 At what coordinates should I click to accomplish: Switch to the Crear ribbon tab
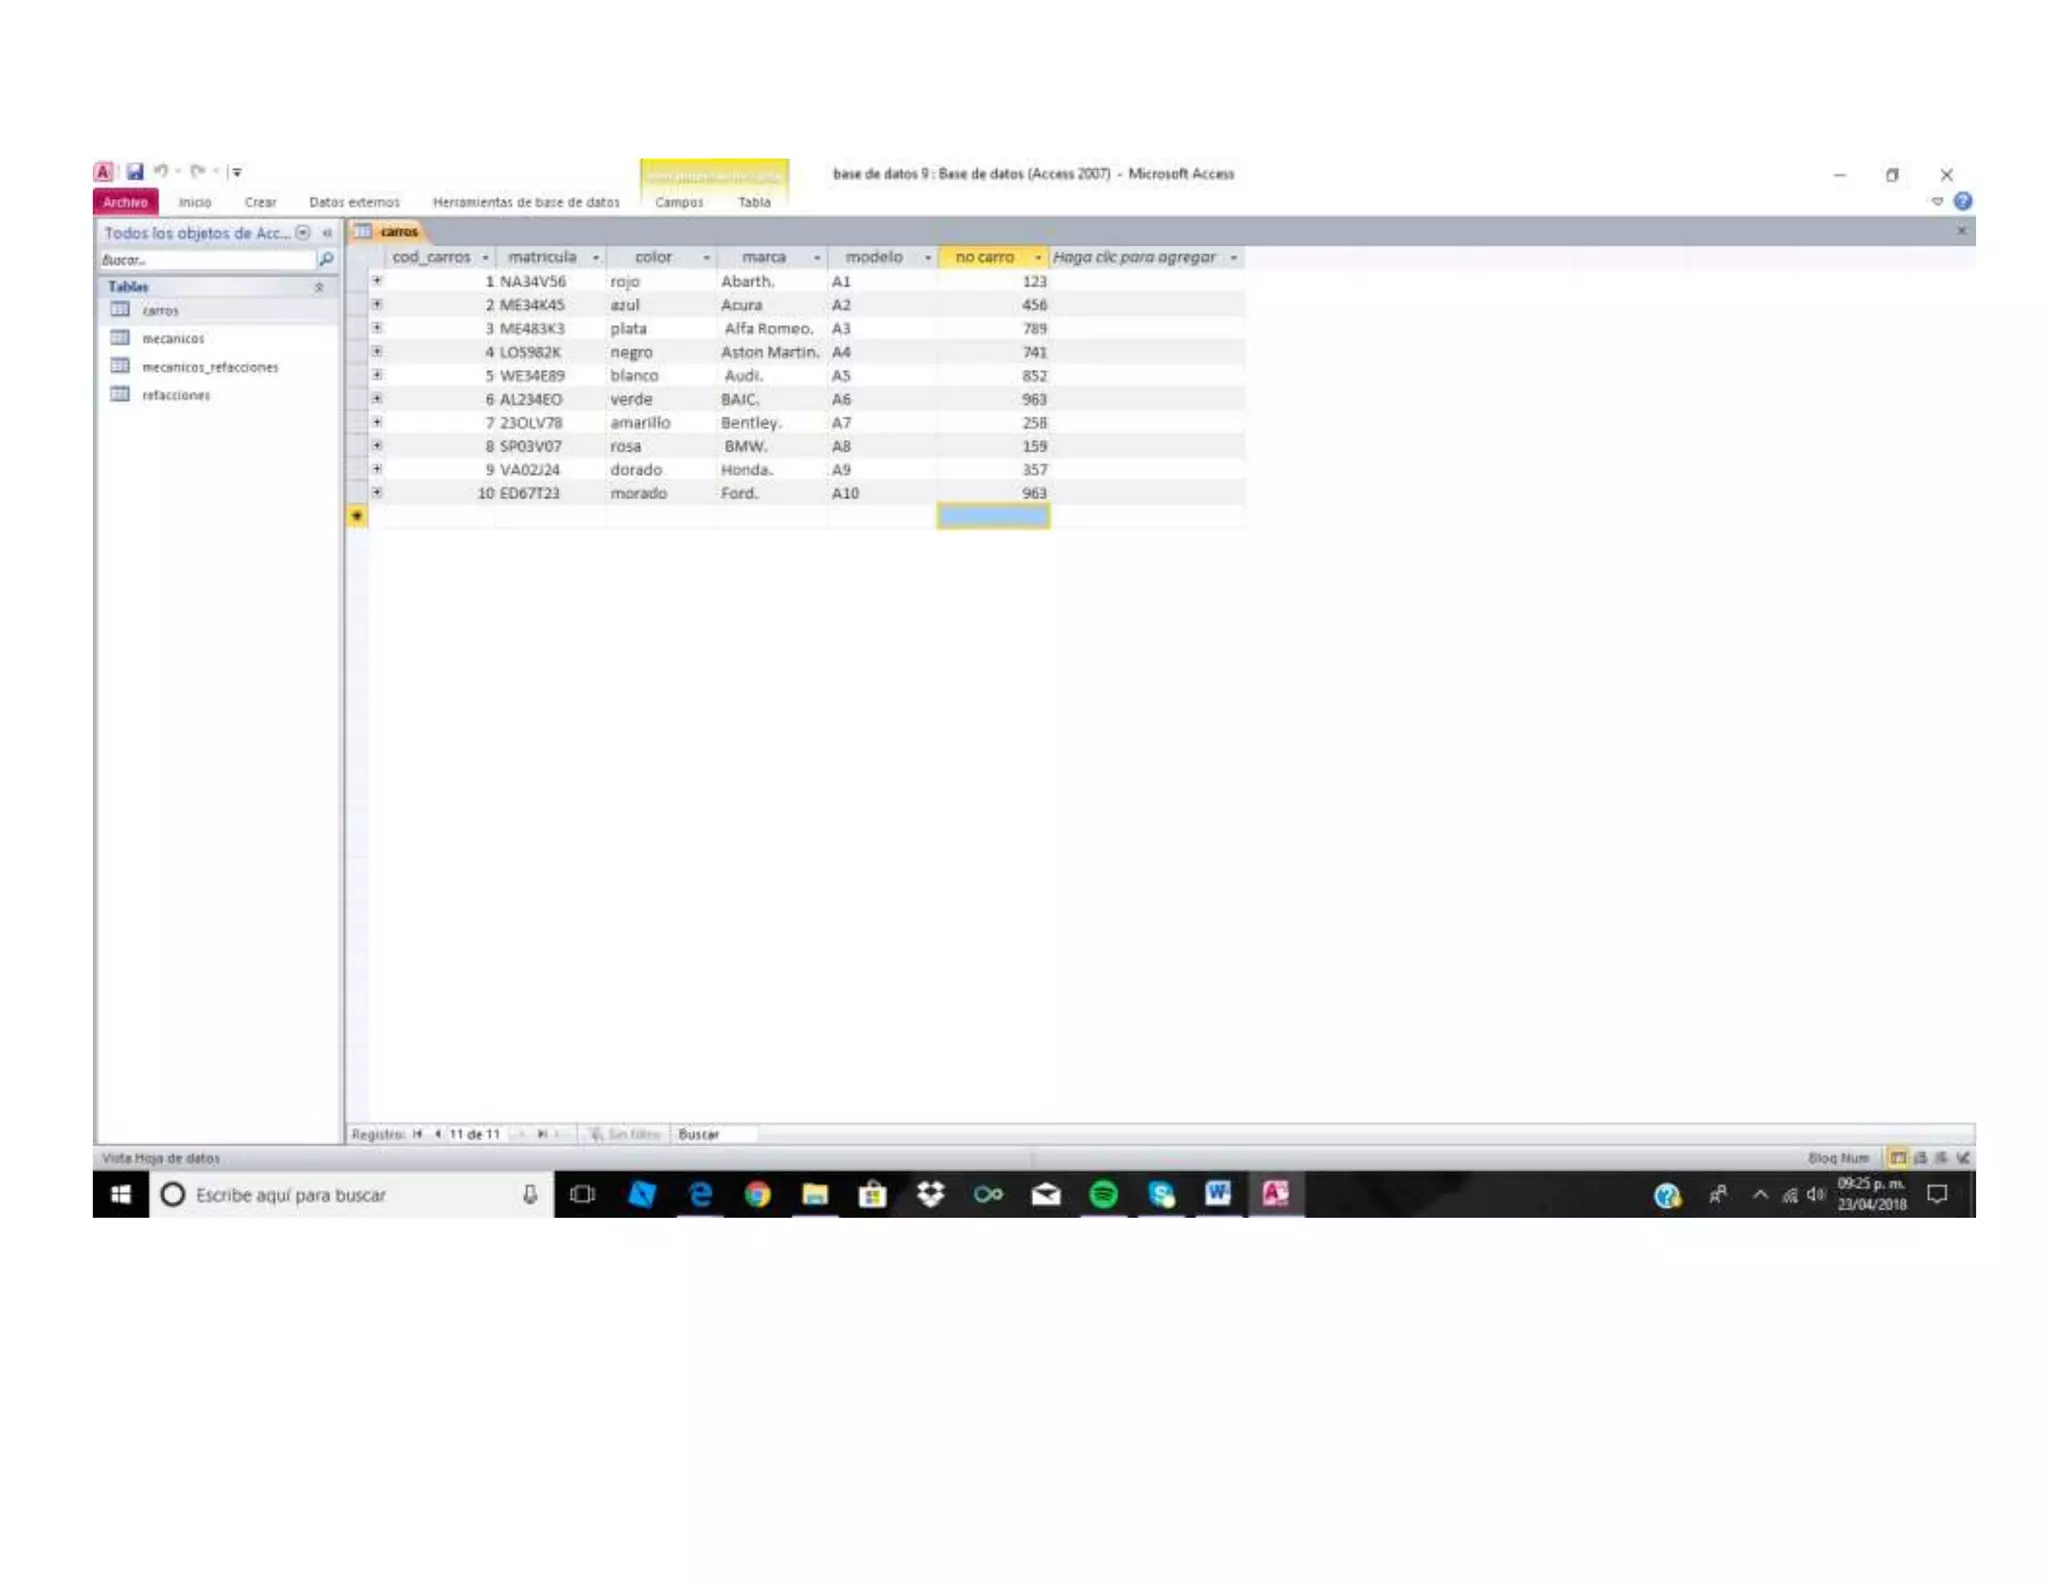tap(260, 202)
